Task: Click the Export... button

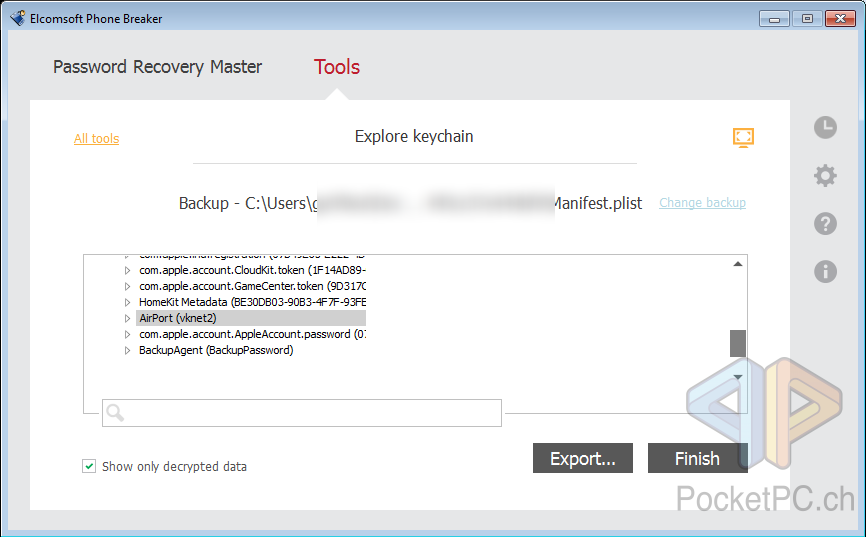Action: (583, 458)
